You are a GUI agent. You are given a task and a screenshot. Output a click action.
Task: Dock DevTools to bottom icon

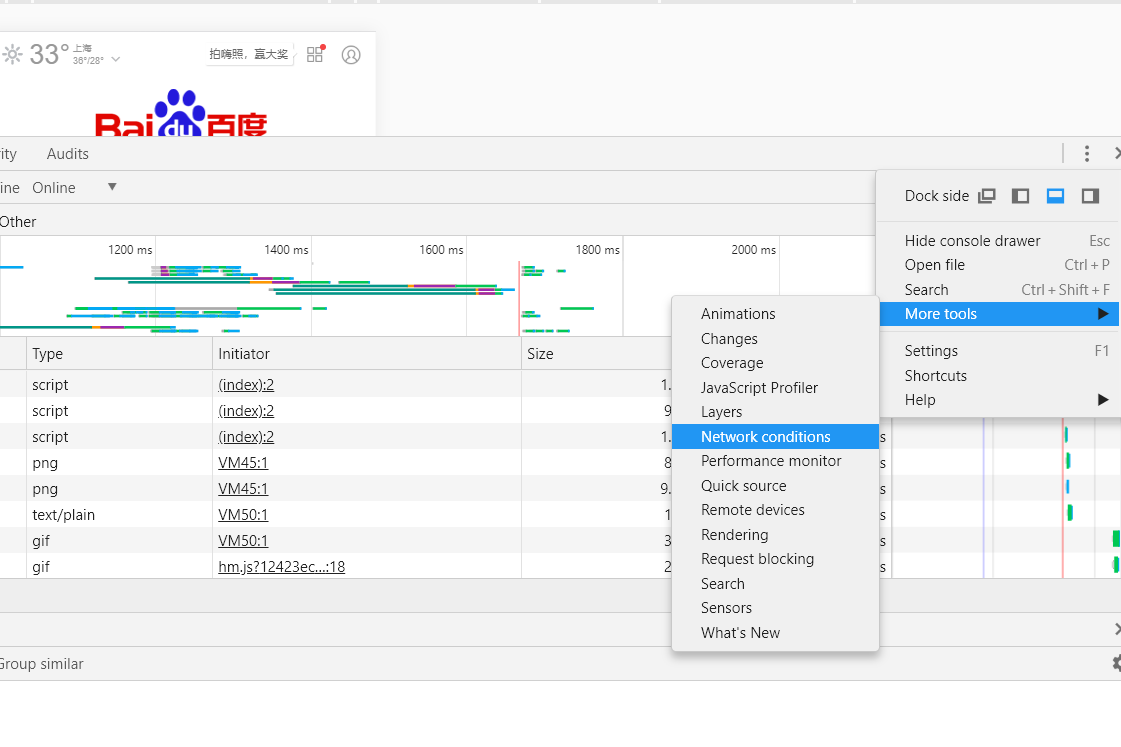(x=1055, y=196)
